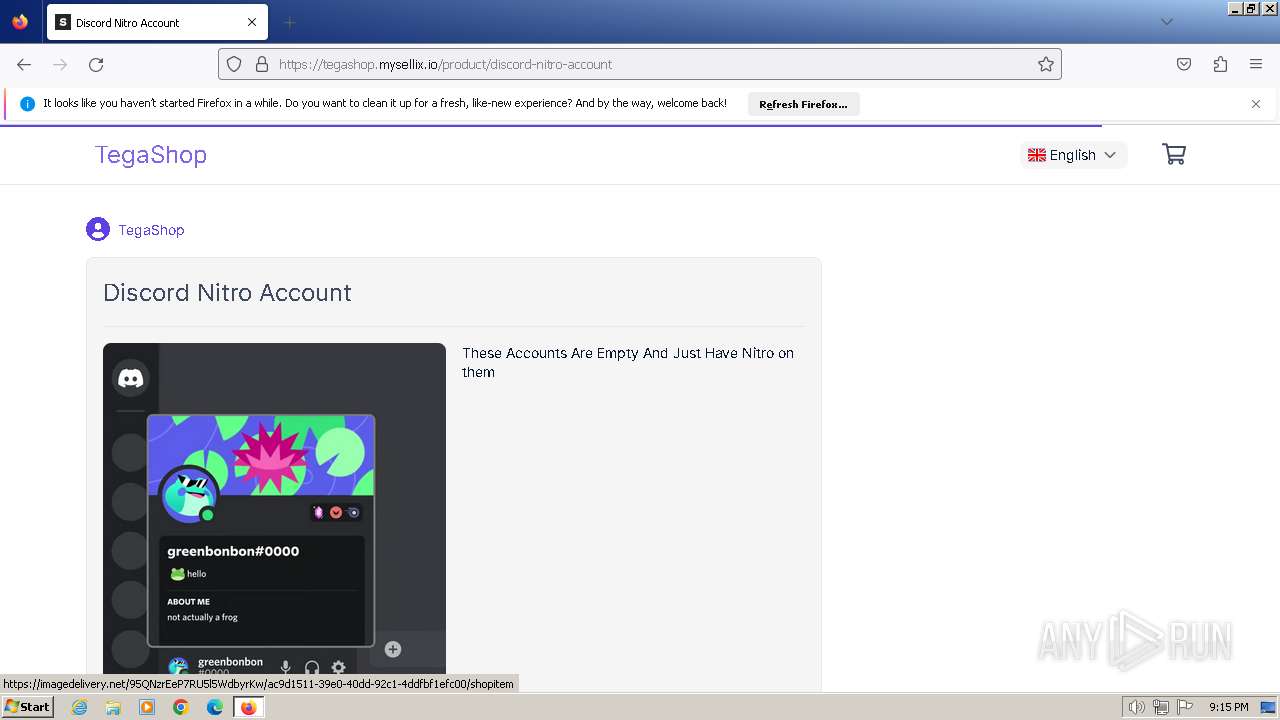Launch Microsoft Edge from the taskbar
The height and width of the screenshot is (720, 1280).
pos(215,707)
